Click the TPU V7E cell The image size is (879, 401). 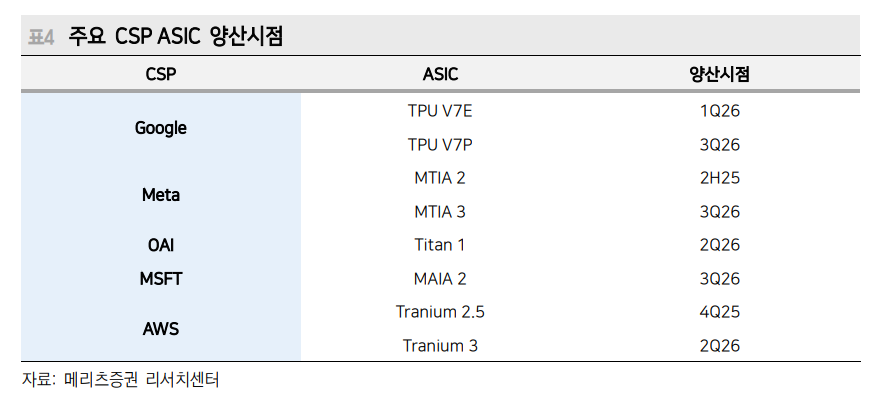(440, 111)
